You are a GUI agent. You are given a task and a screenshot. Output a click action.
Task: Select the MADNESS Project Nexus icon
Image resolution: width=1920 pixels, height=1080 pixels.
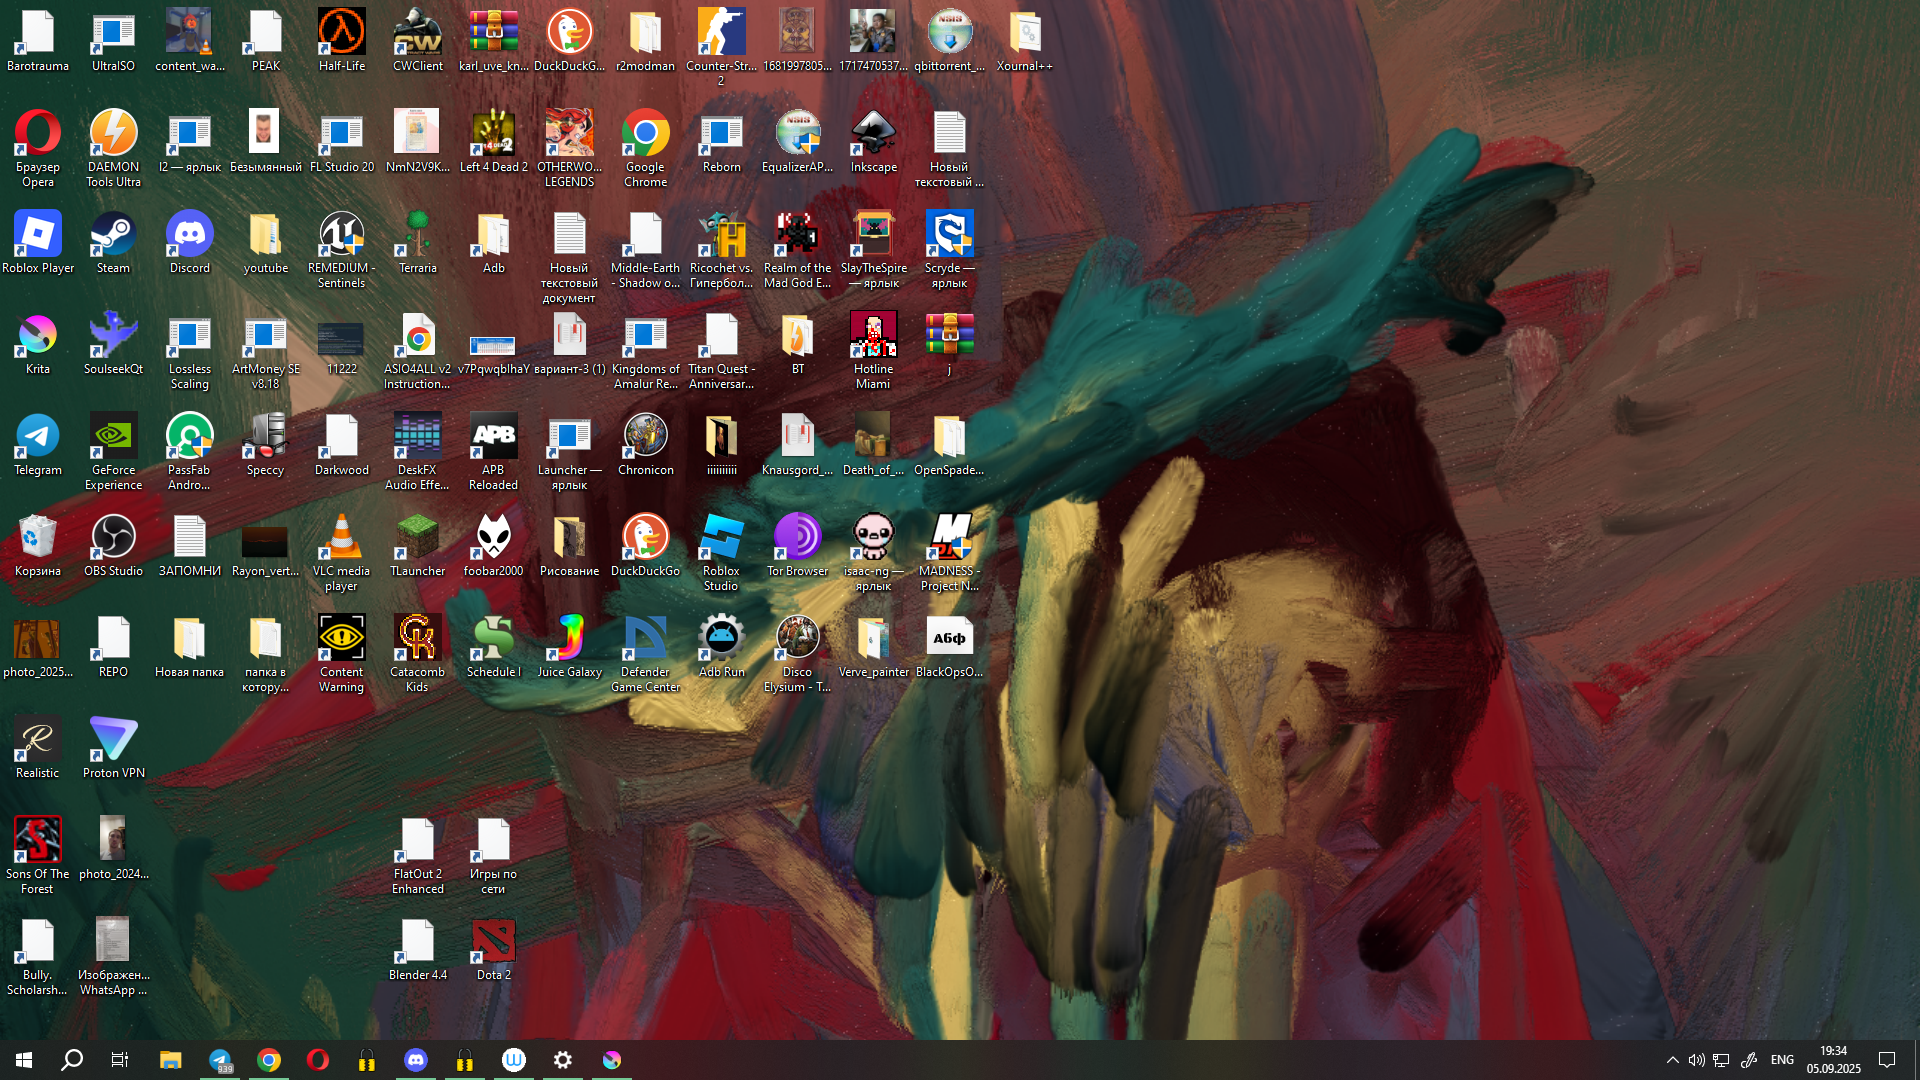click(949, 553)
